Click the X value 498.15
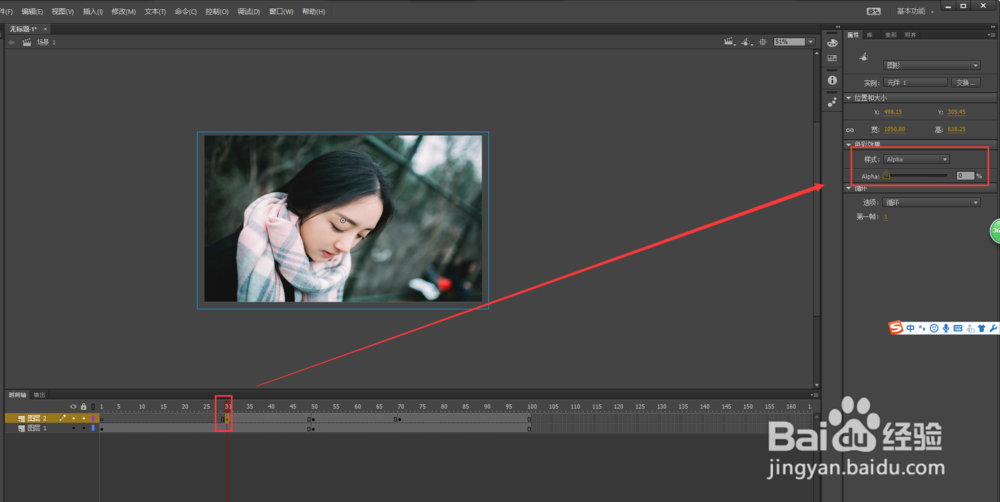 click(893, 112)
